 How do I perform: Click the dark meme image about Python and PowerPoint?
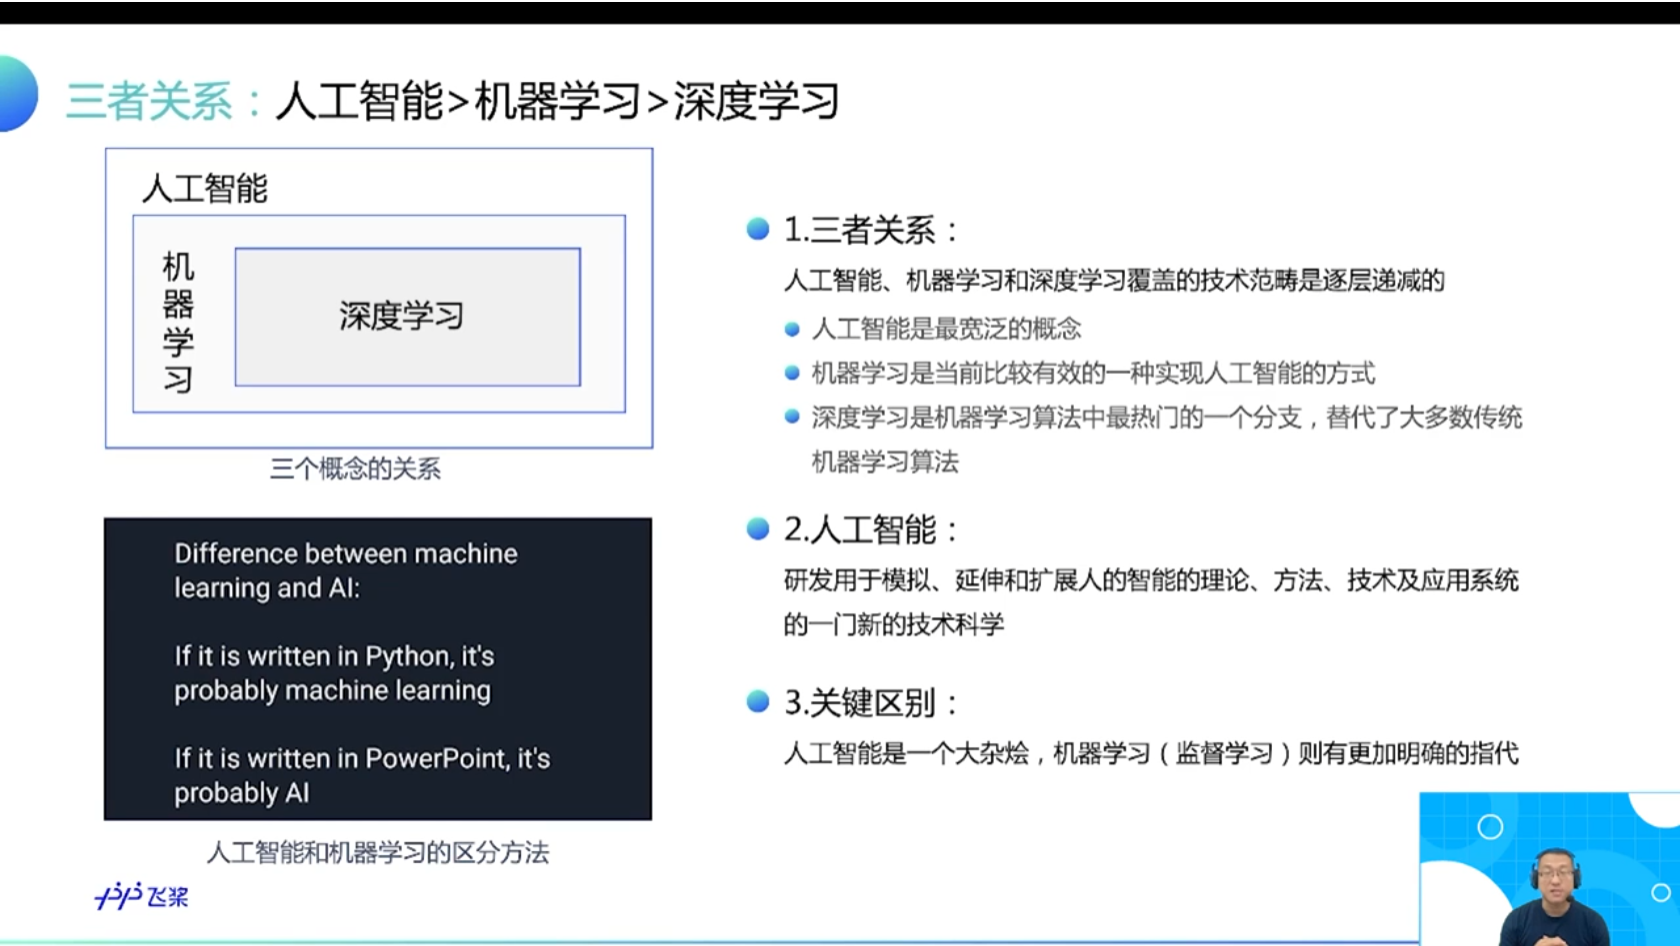tap(378, 669)
